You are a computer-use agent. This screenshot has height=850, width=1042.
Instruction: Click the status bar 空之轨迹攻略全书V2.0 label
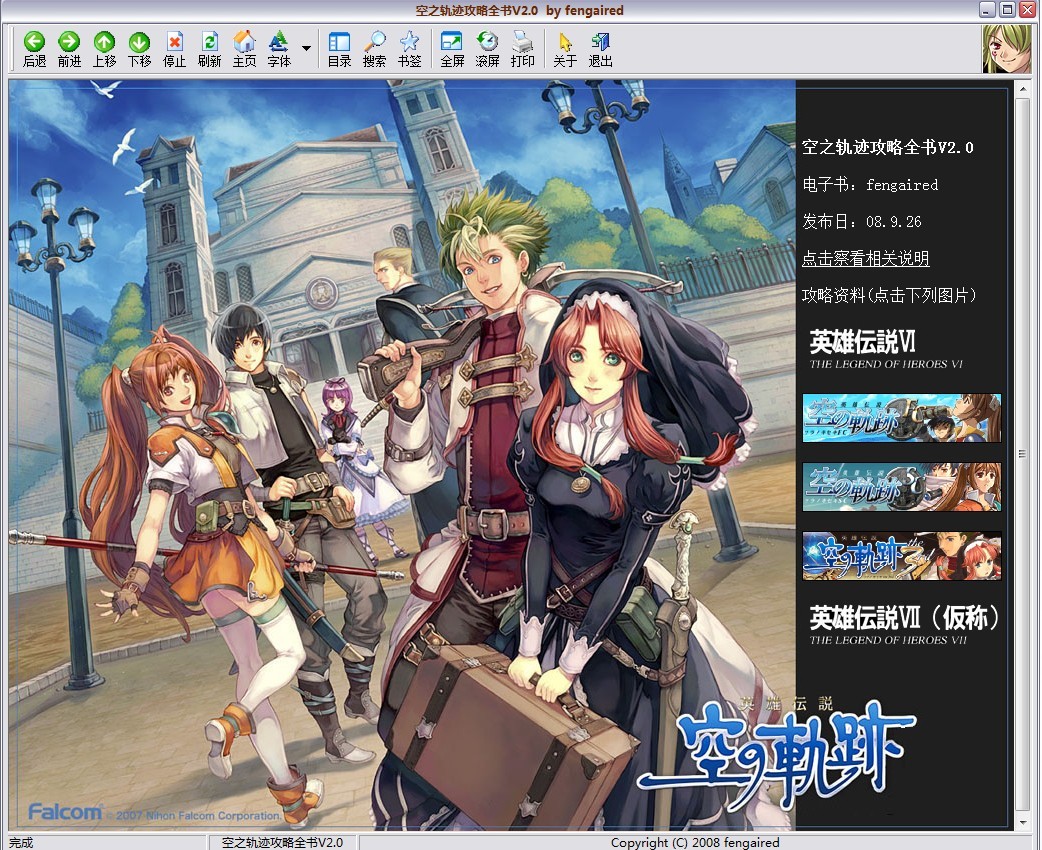[282, 843]
